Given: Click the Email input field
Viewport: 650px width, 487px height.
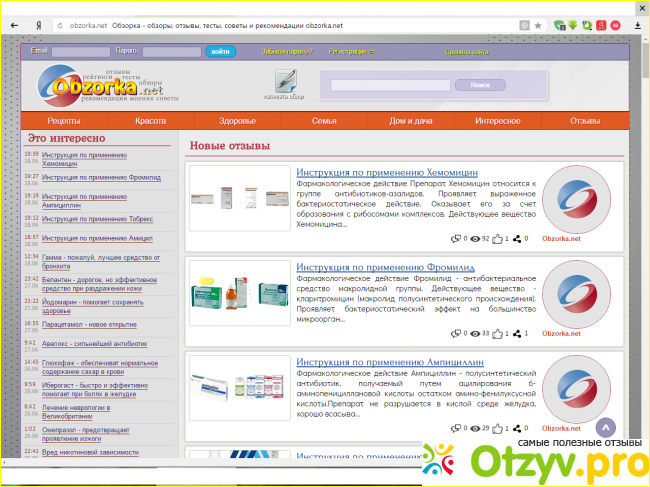Looking at the screenshot, I should [x=79, y=51].
